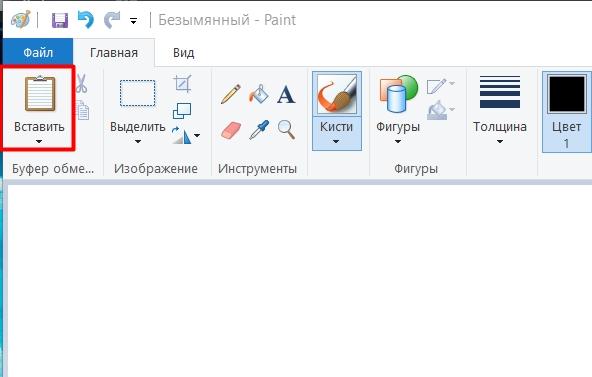592x377 pixels.
Task: Undo the last action
Action: pos(85,19)
